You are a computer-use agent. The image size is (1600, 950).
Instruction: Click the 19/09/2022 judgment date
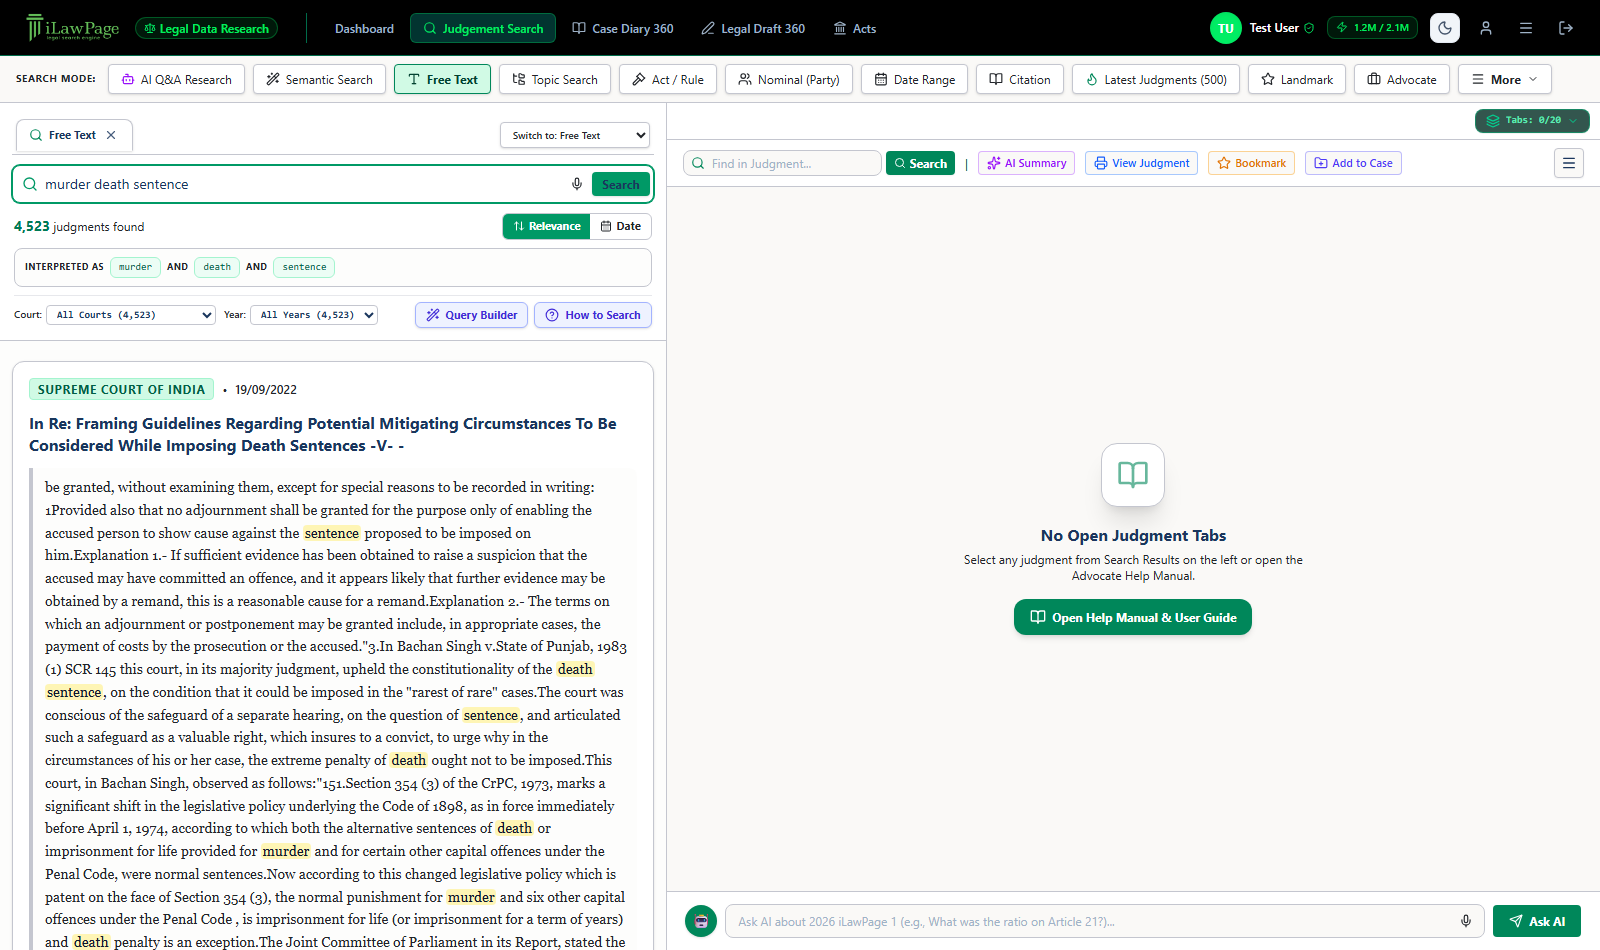click(266, 390)
